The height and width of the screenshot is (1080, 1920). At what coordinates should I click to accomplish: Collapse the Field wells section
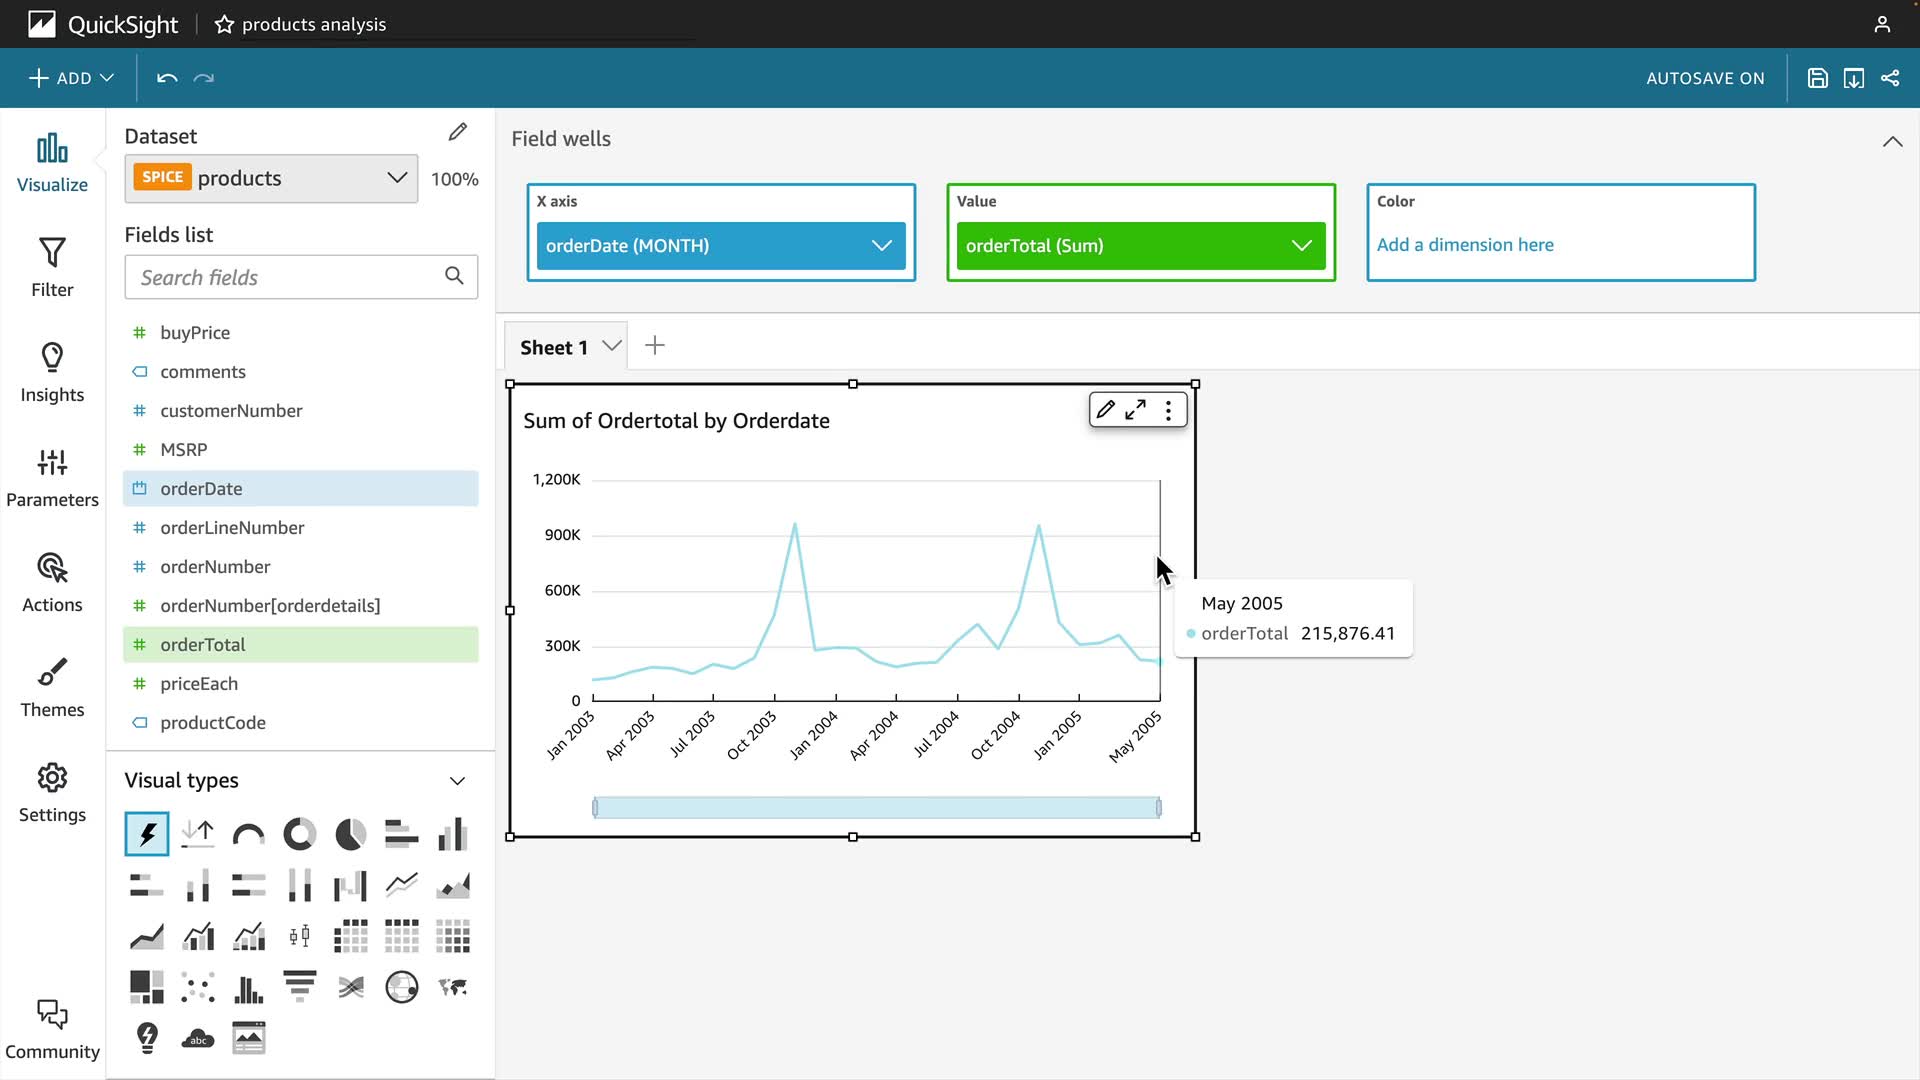click(1892, 141)
